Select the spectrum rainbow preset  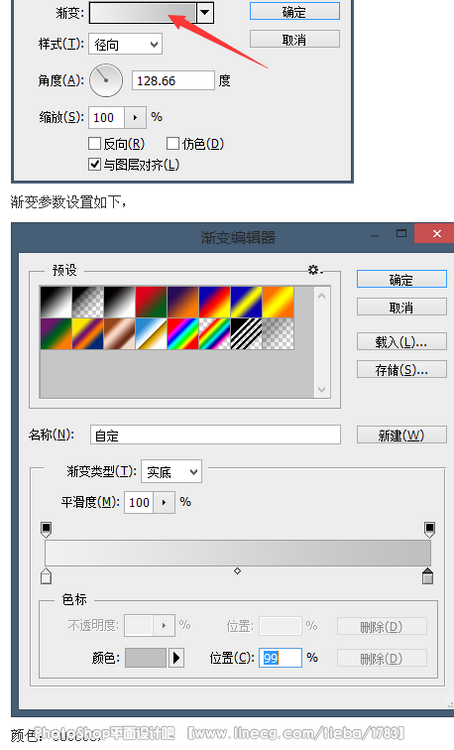tap(183, 333)
